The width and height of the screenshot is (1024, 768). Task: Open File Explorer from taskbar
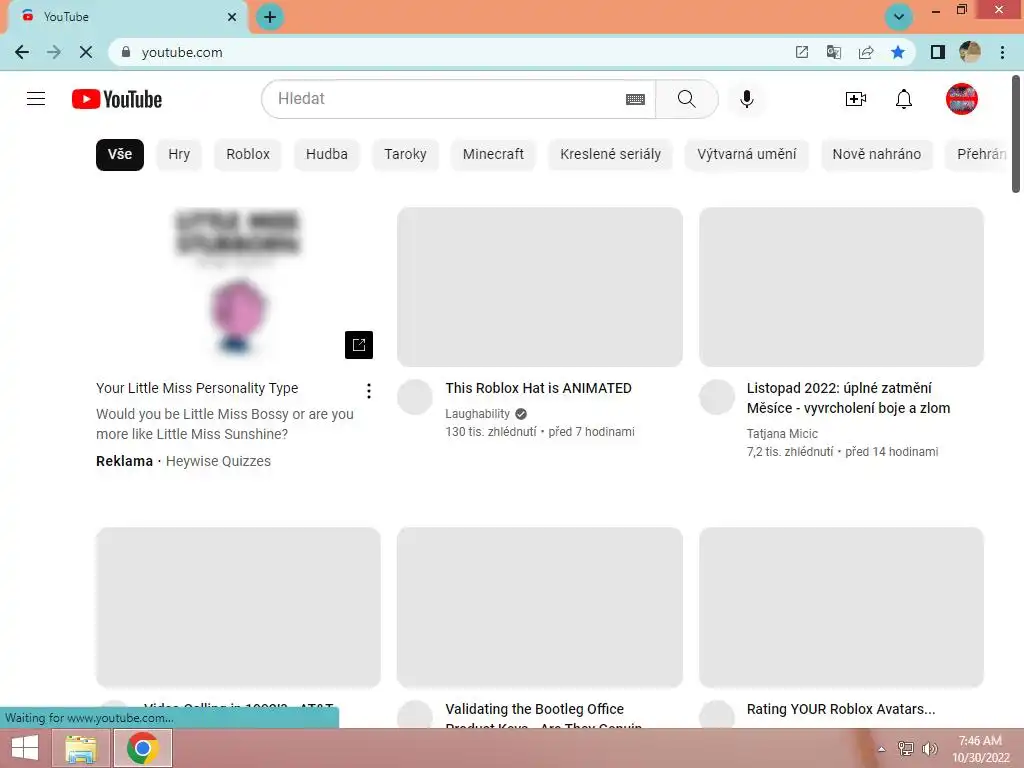click(80, 748)
